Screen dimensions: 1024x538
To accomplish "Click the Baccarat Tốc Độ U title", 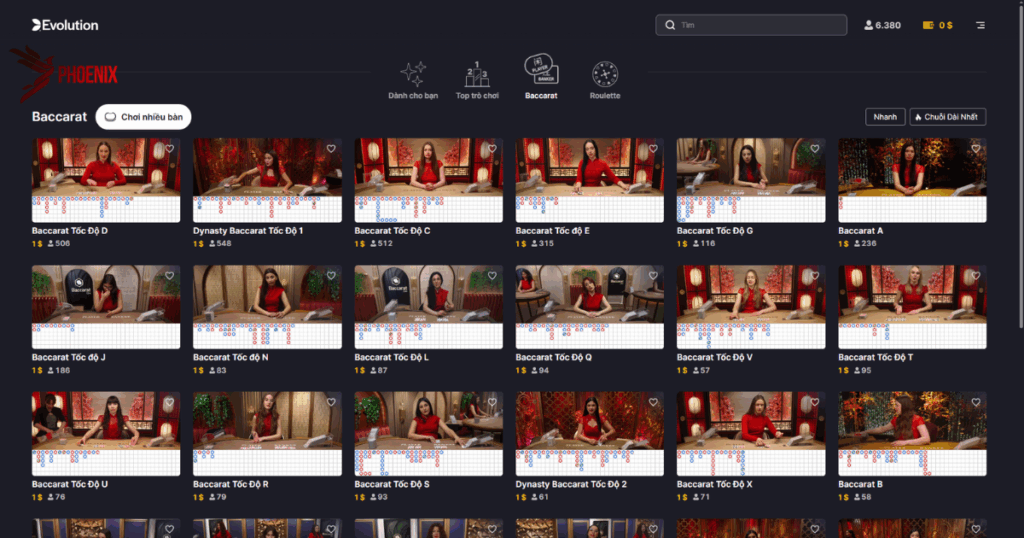I will tap(70, 484).
